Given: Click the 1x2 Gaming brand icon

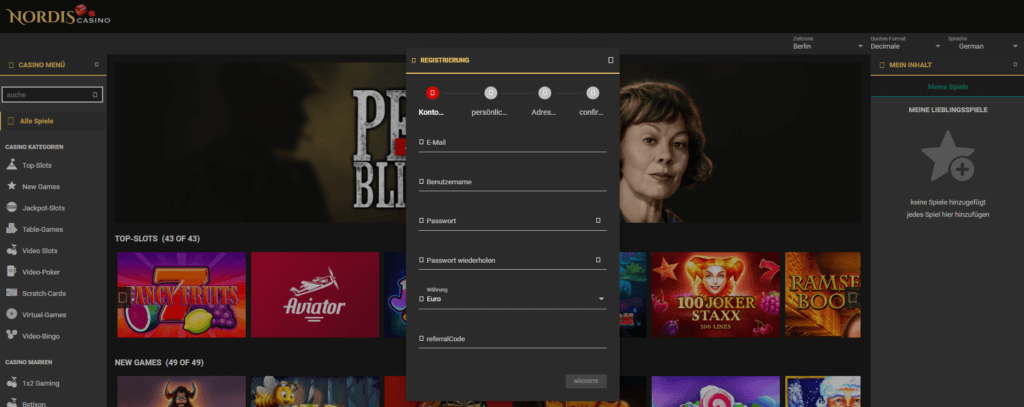Looking at the screenshot, I should click(x=11, y=383).
